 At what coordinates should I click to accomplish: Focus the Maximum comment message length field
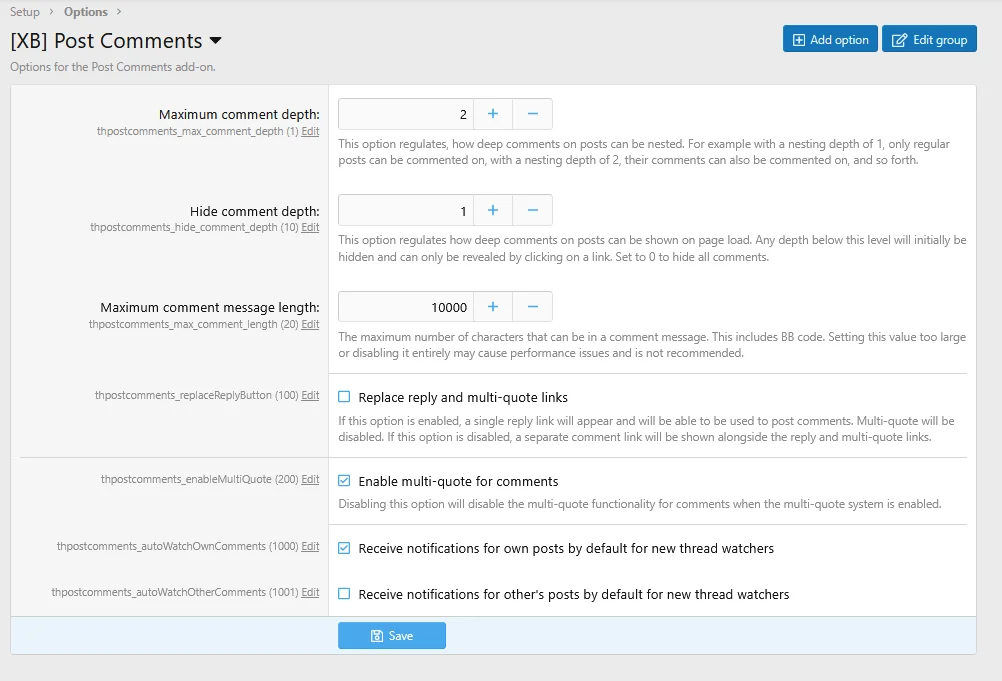point(406,307)
